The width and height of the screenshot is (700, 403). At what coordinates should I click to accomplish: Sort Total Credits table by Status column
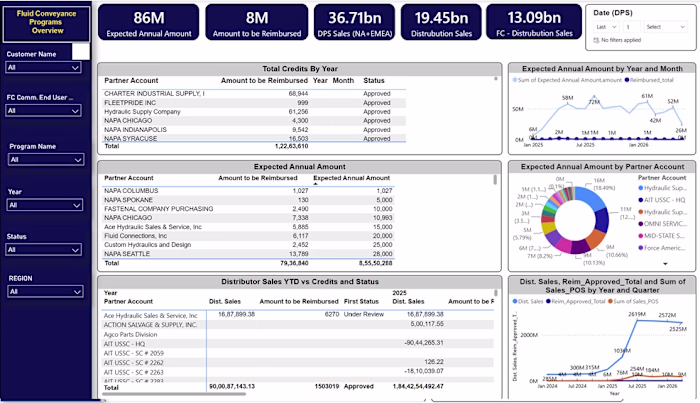(x=374, y=81)
